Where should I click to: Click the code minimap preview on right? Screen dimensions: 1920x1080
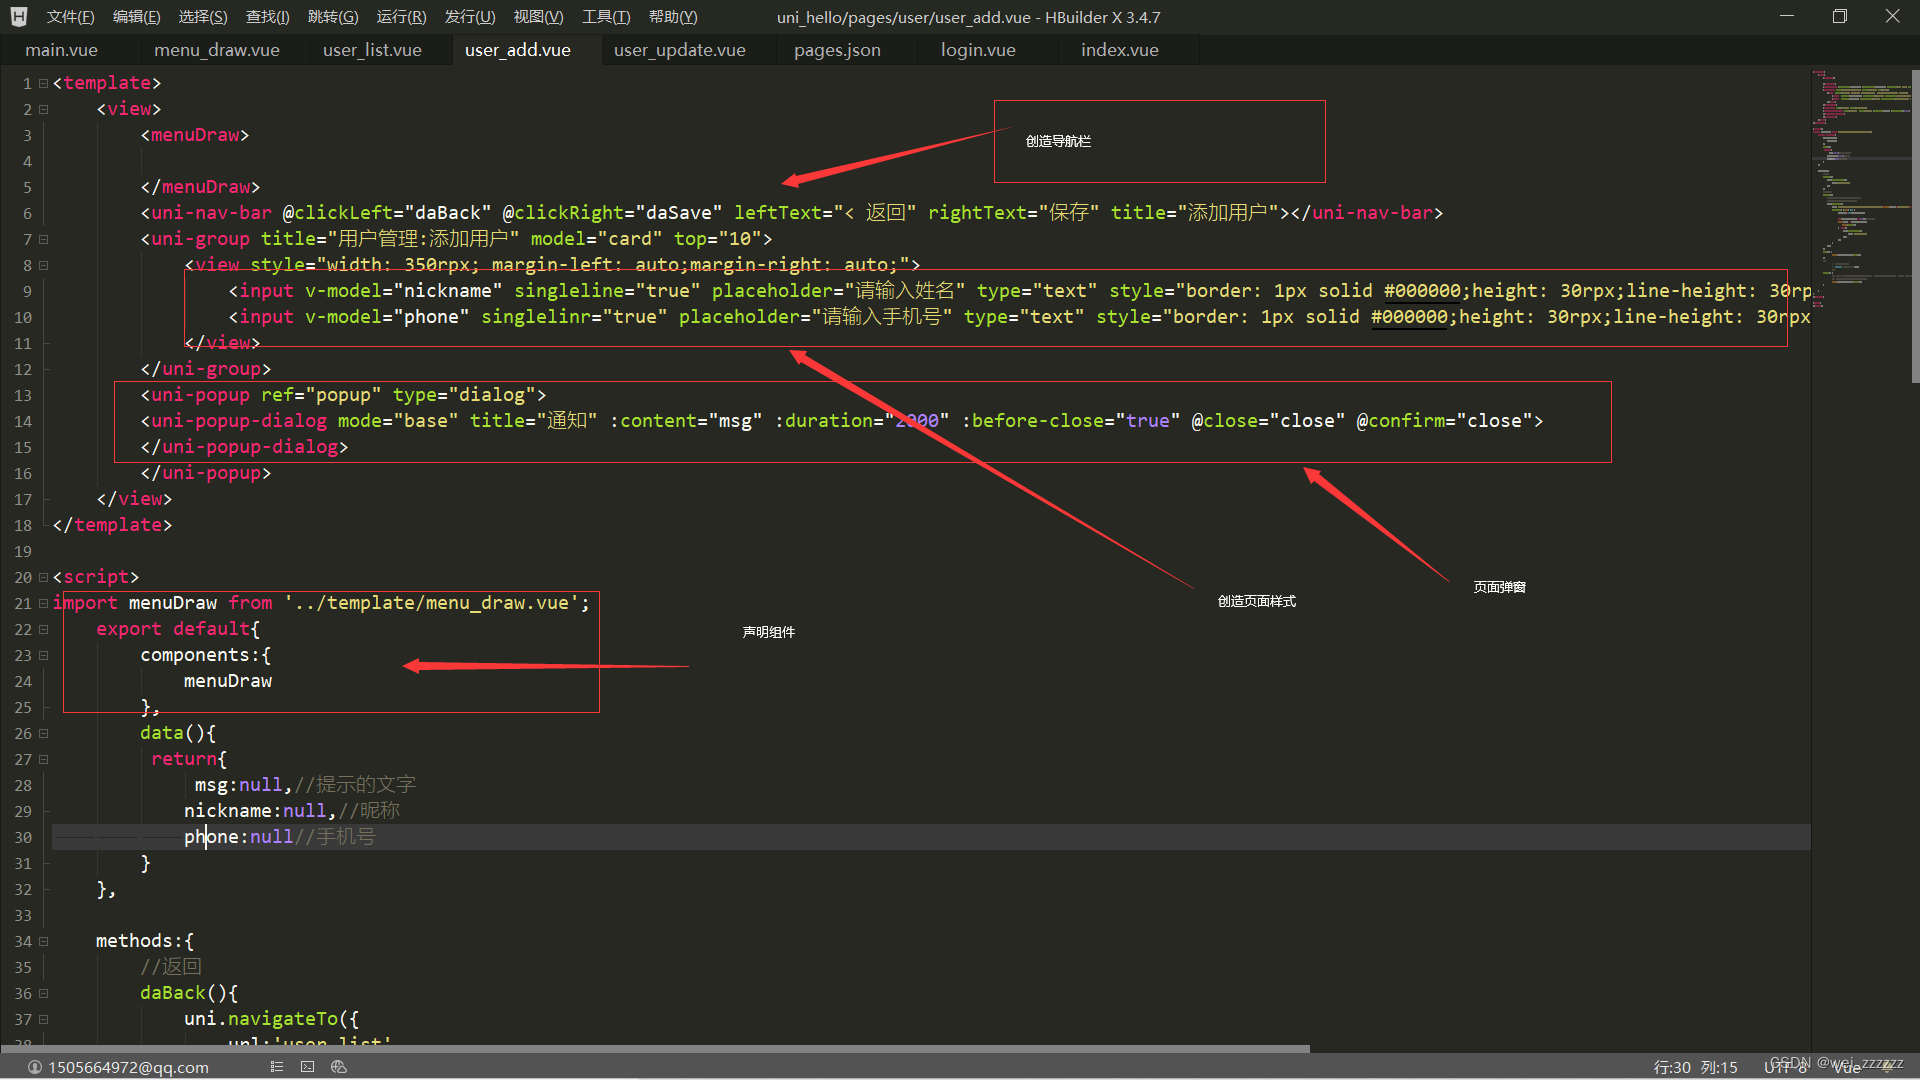[x=1860, y=180]
